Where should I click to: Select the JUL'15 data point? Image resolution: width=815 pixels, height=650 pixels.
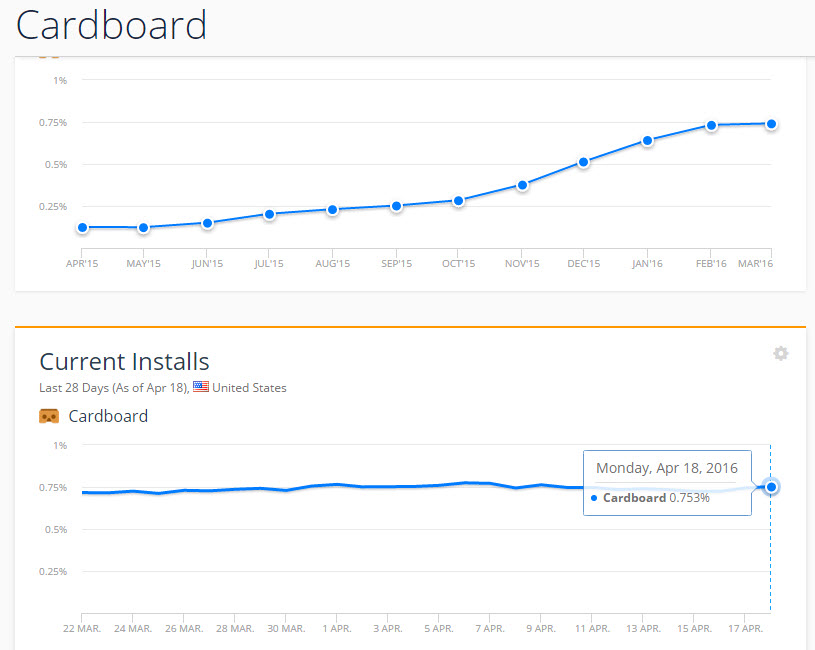269,214
